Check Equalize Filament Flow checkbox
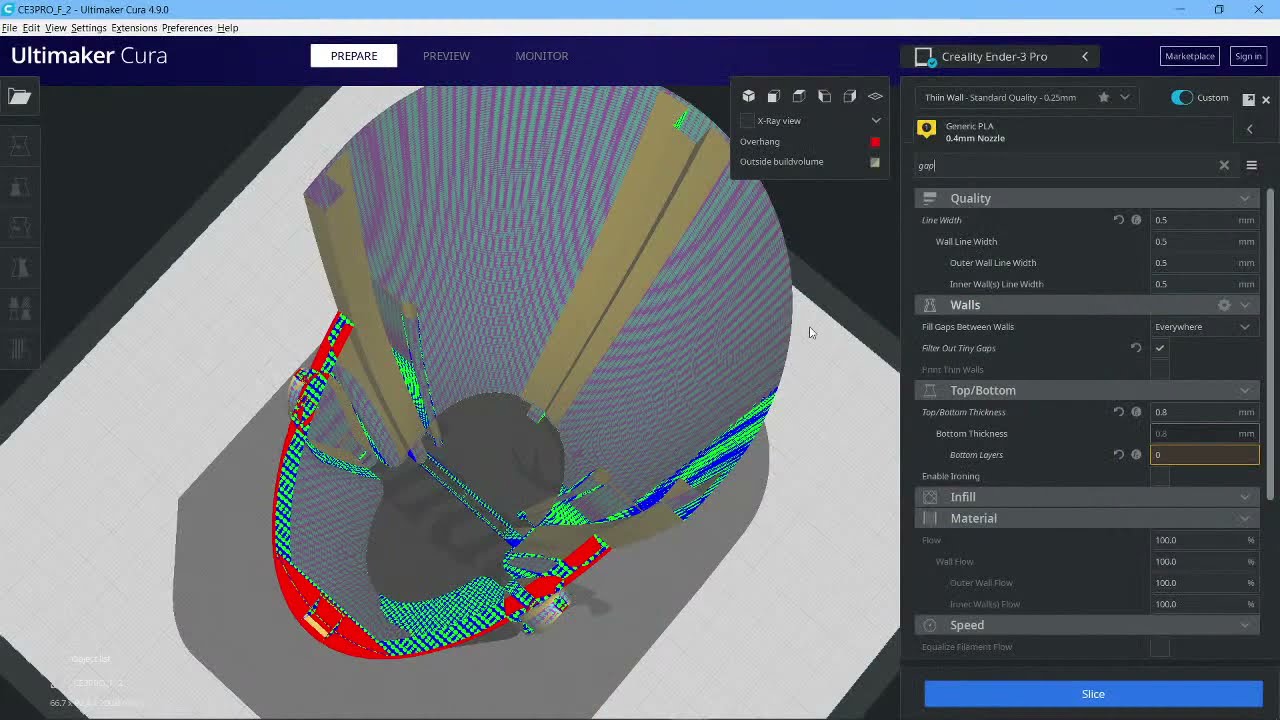 point(1160,648)
